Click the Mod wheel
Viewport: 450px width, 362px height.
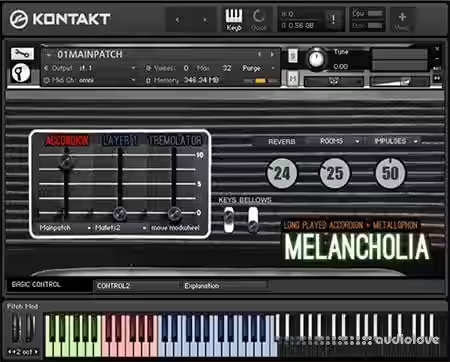point(30,329)
